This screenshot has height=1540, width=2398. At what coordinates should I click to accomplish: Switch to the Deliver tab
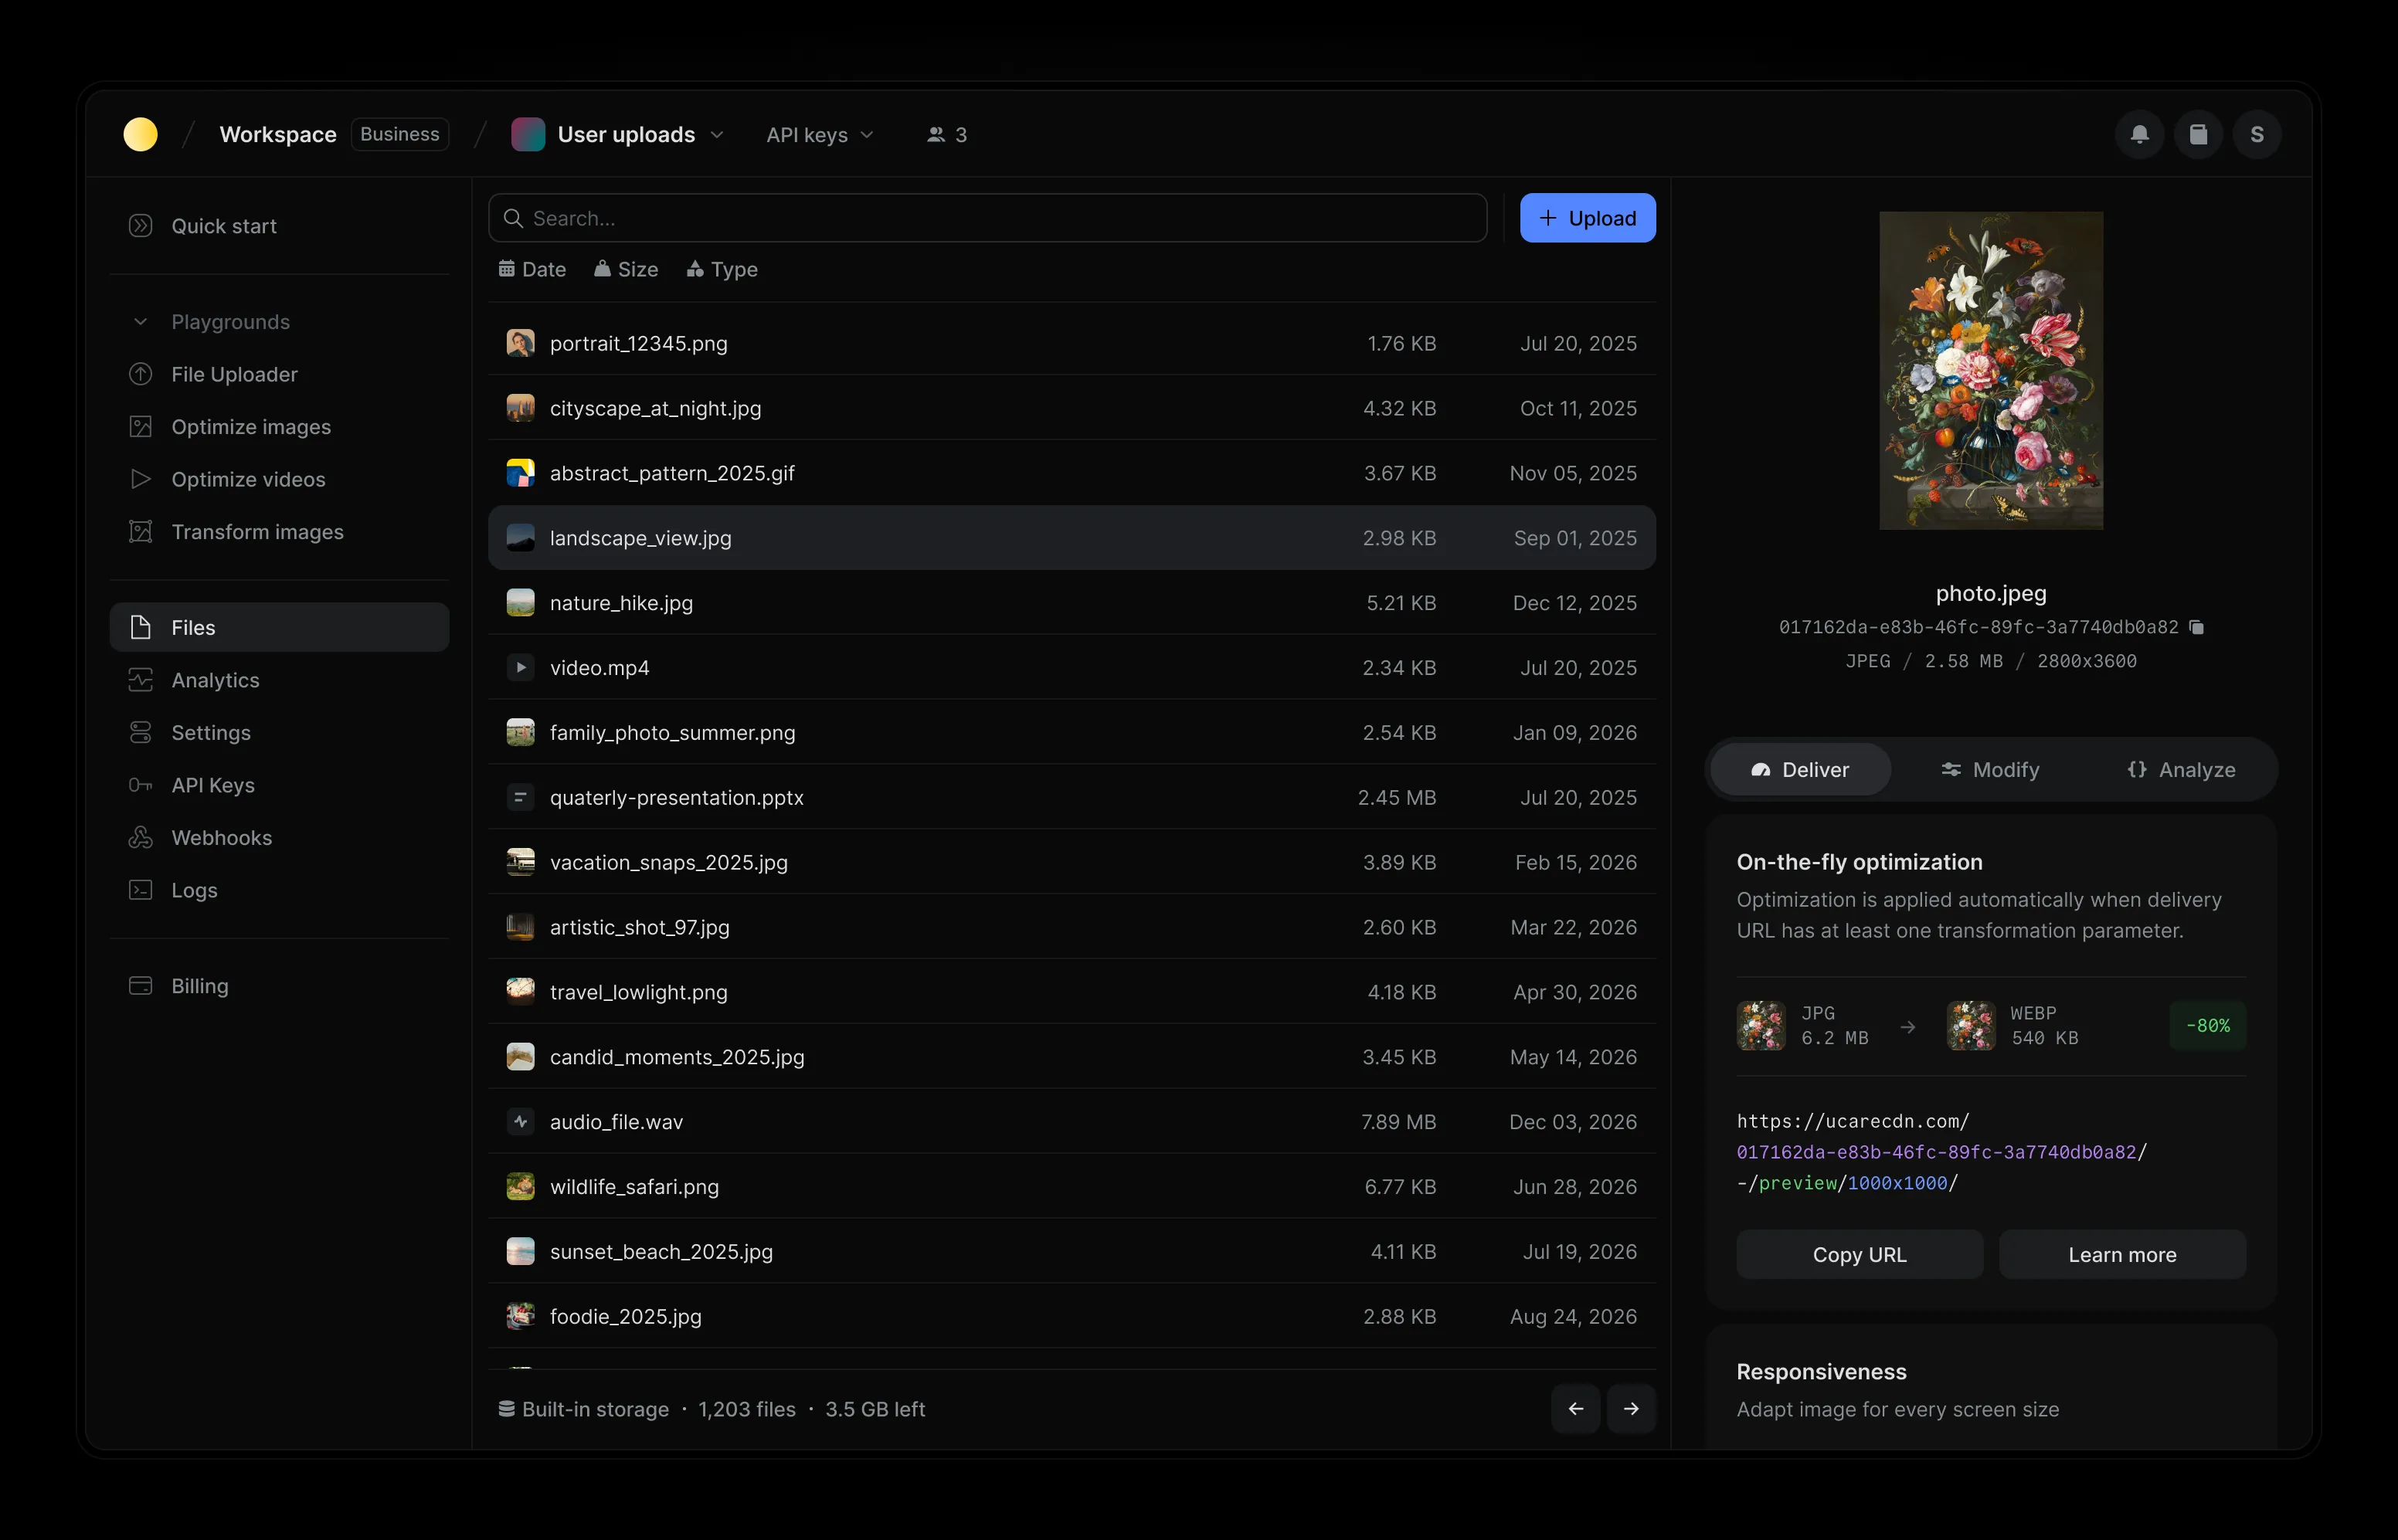click(1800, 769)
